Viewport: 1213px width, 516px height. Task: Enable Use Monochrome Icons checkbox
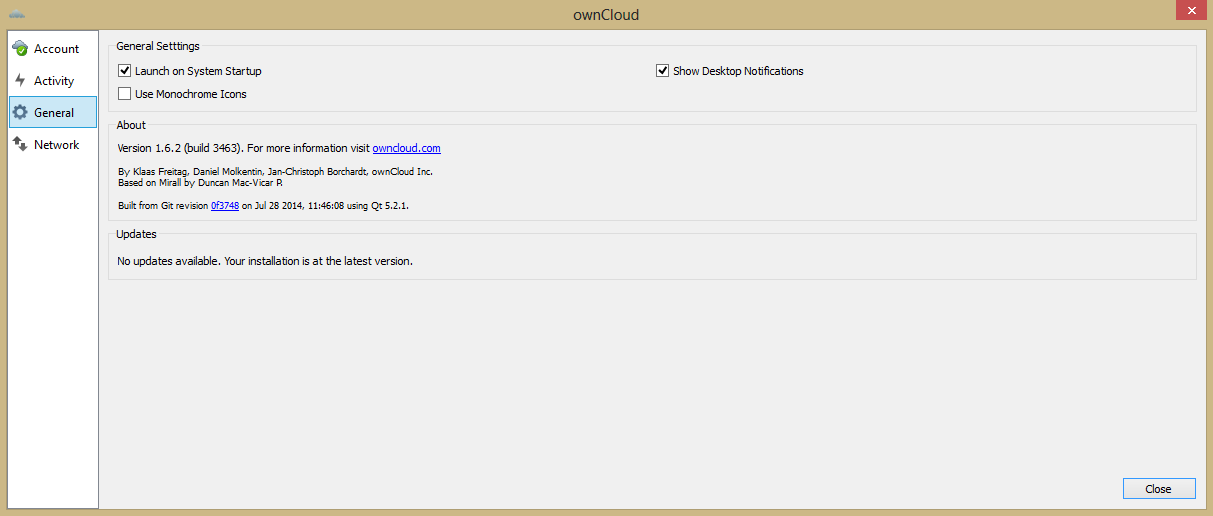click(x=125, y=94)
